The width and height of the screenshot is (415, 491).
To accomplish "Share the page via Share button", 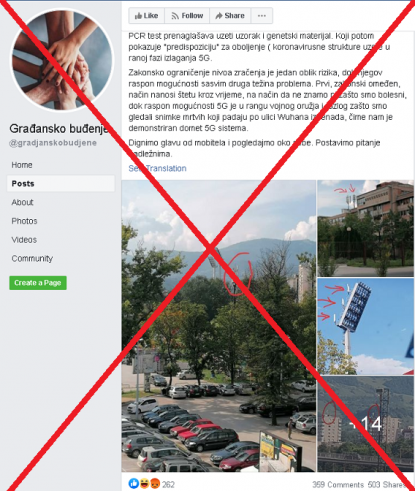I will pyautogui.click(x=230, y=16).
